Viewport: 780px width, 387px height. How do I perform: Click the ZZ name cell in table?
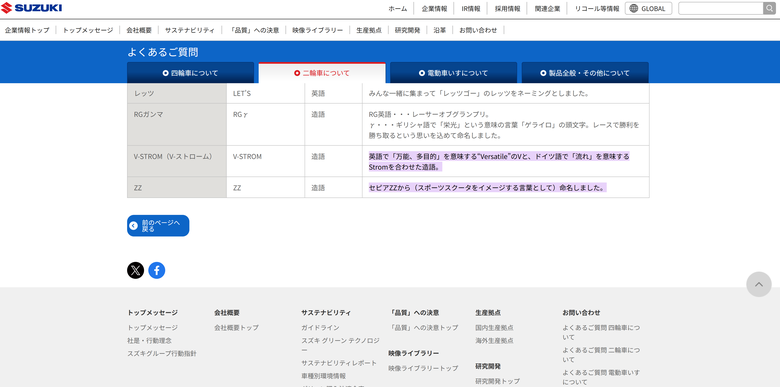click(177, 187)
